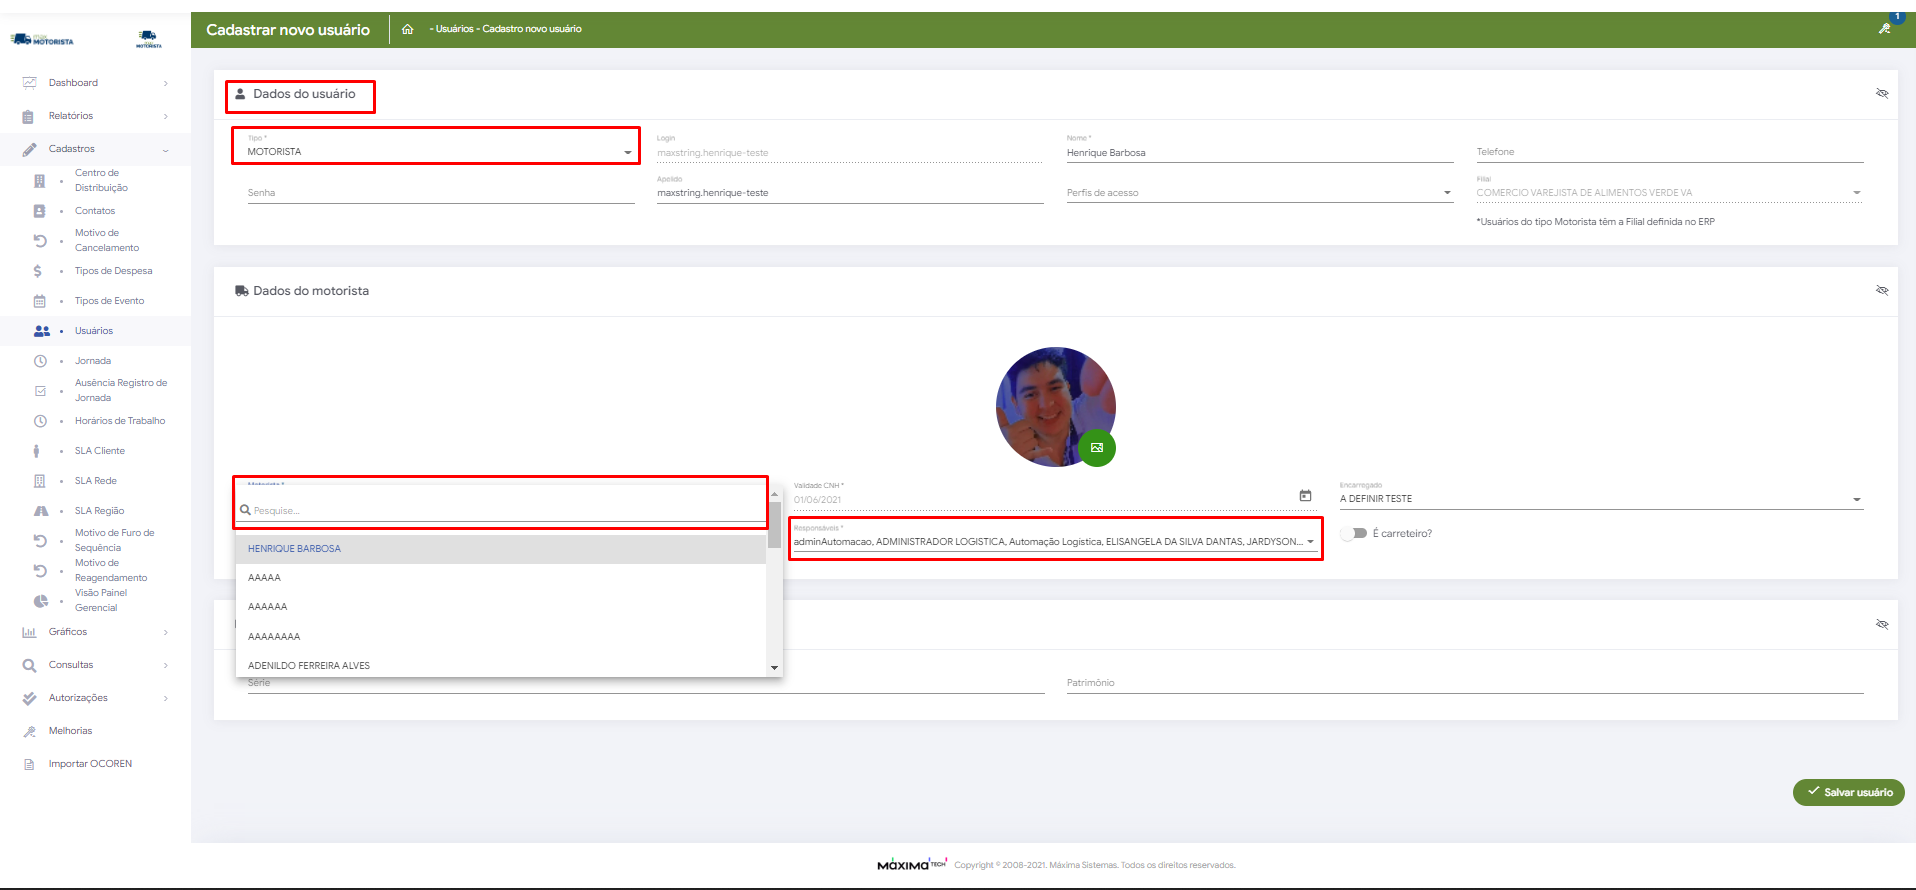Open the CNH validity calendar picker
The width and height of the screenshot is (1916, 890).
pyautogui.click(x=1305, y=496)
